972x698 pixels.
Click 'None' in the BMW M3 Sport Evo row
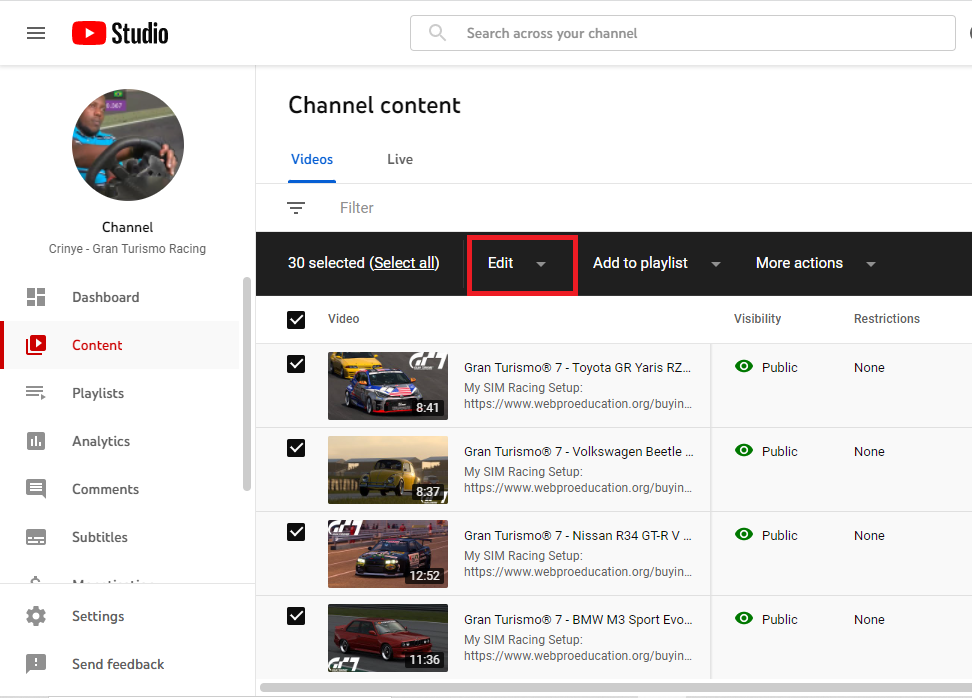click(869, 619)
